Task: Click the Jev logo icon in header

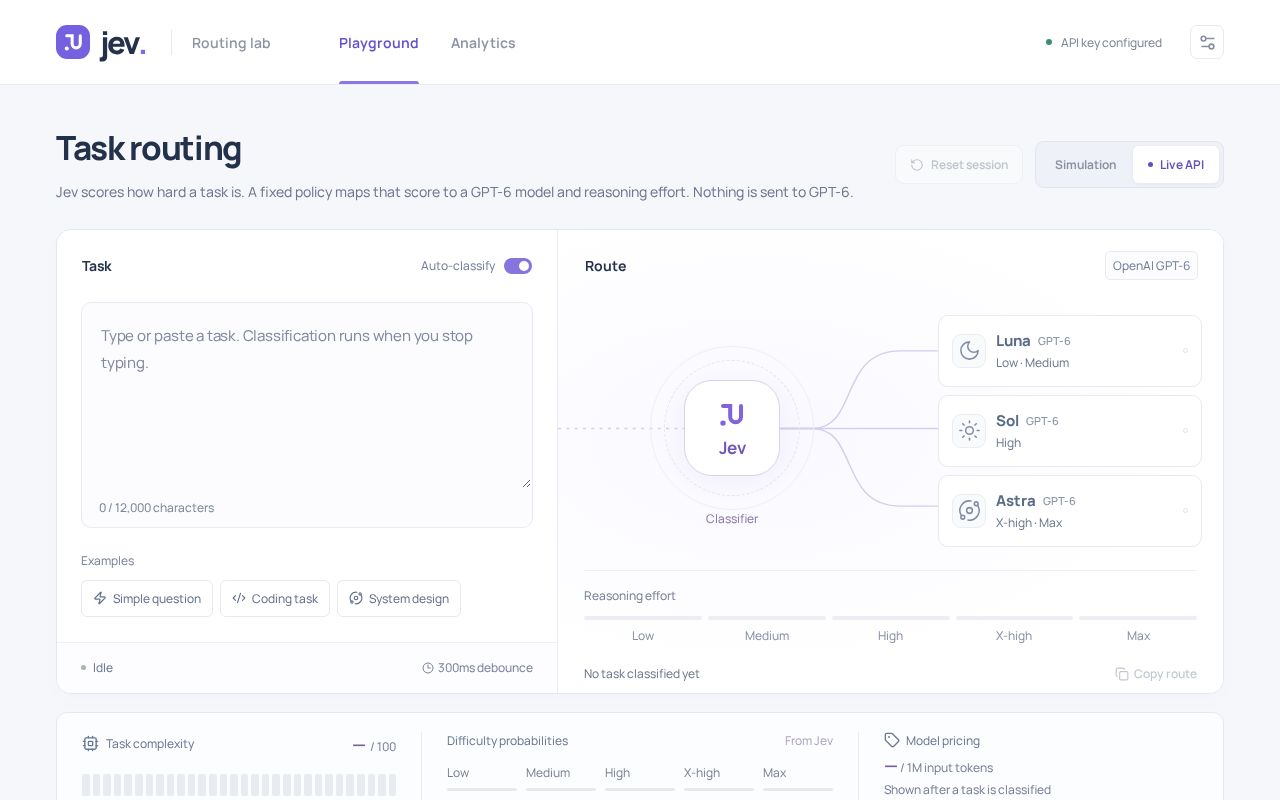Action: [x=73, y=42]
